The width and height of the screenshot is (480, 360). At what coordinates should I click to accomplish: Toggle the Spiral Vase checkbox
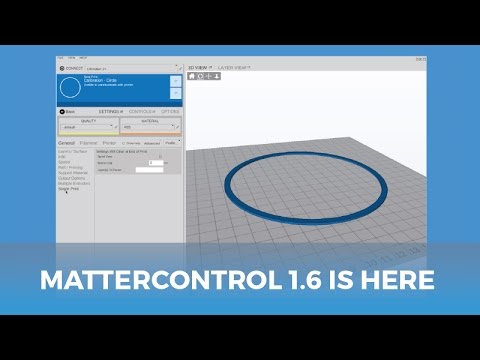pos(160,156)
